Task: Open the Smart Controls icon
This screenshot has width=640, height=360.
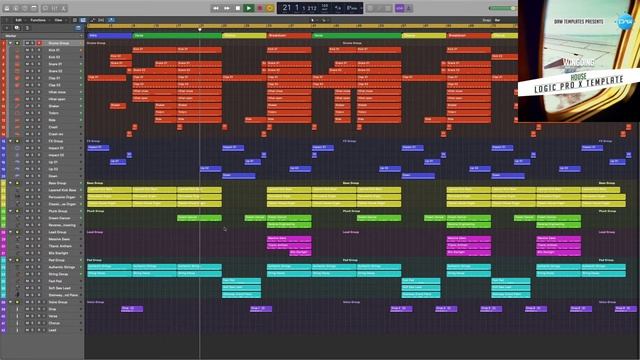Action: 46,8
